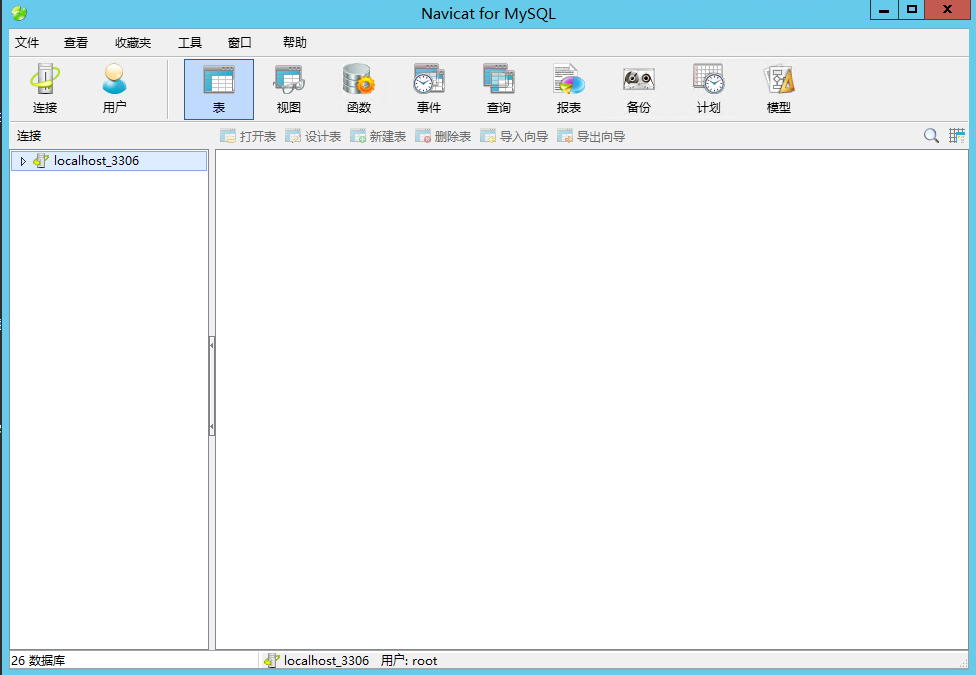Open the 查询 (Query) tool
The width and height of the screenshot is (976, 675).
click(x=498, y=88)
